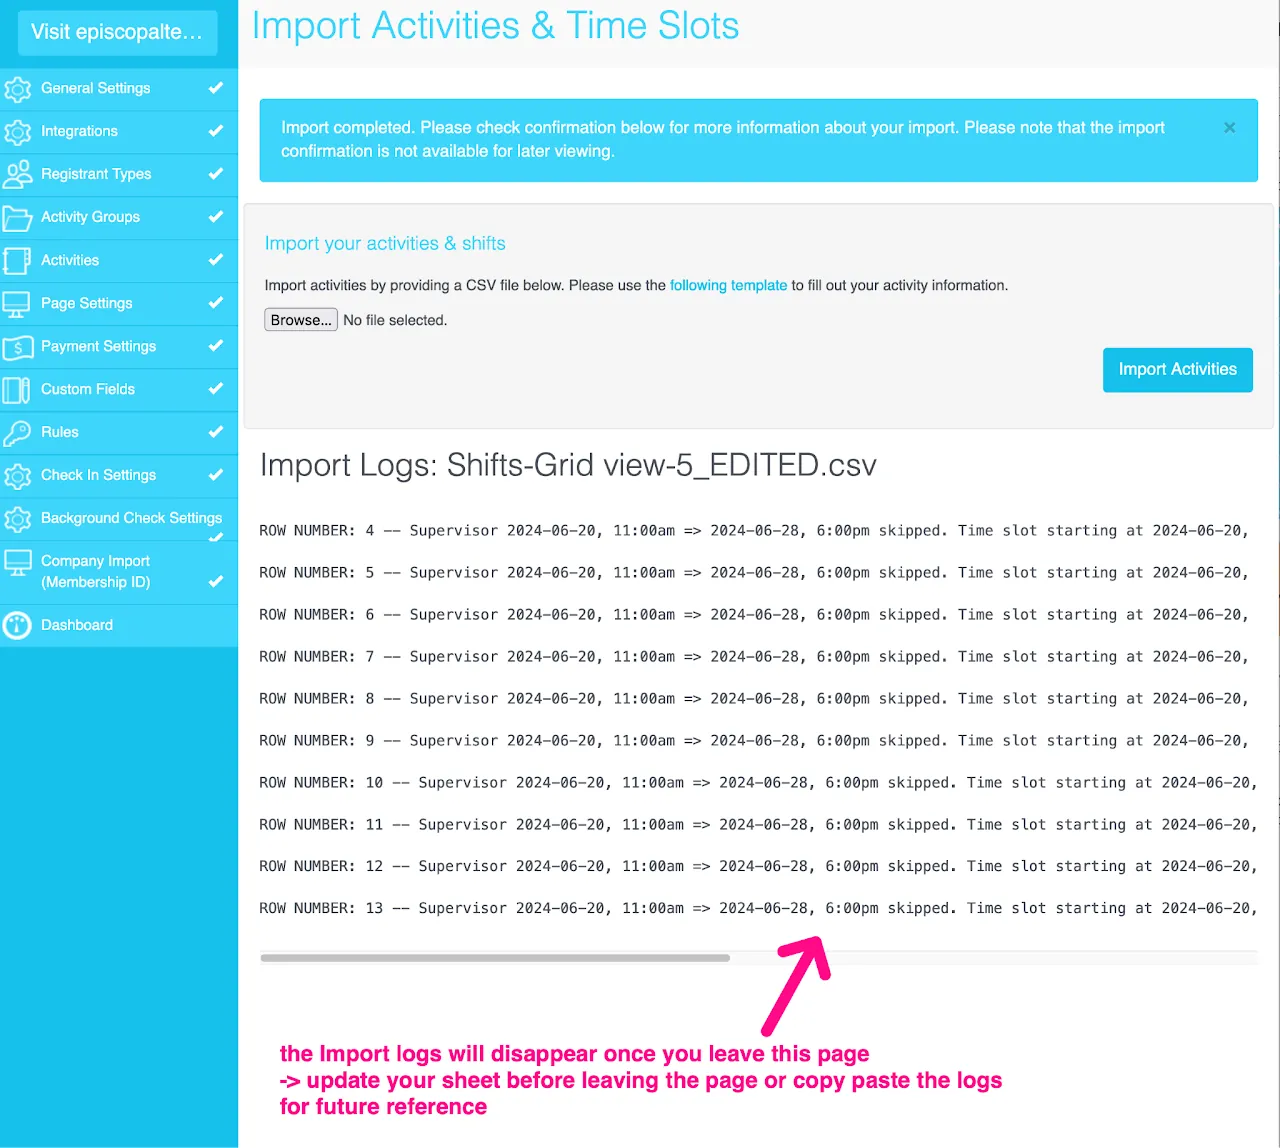Click the Integrations gear icon
Image resolution: width=1280 pixels, height=1148 pixels.
point(18,132)
